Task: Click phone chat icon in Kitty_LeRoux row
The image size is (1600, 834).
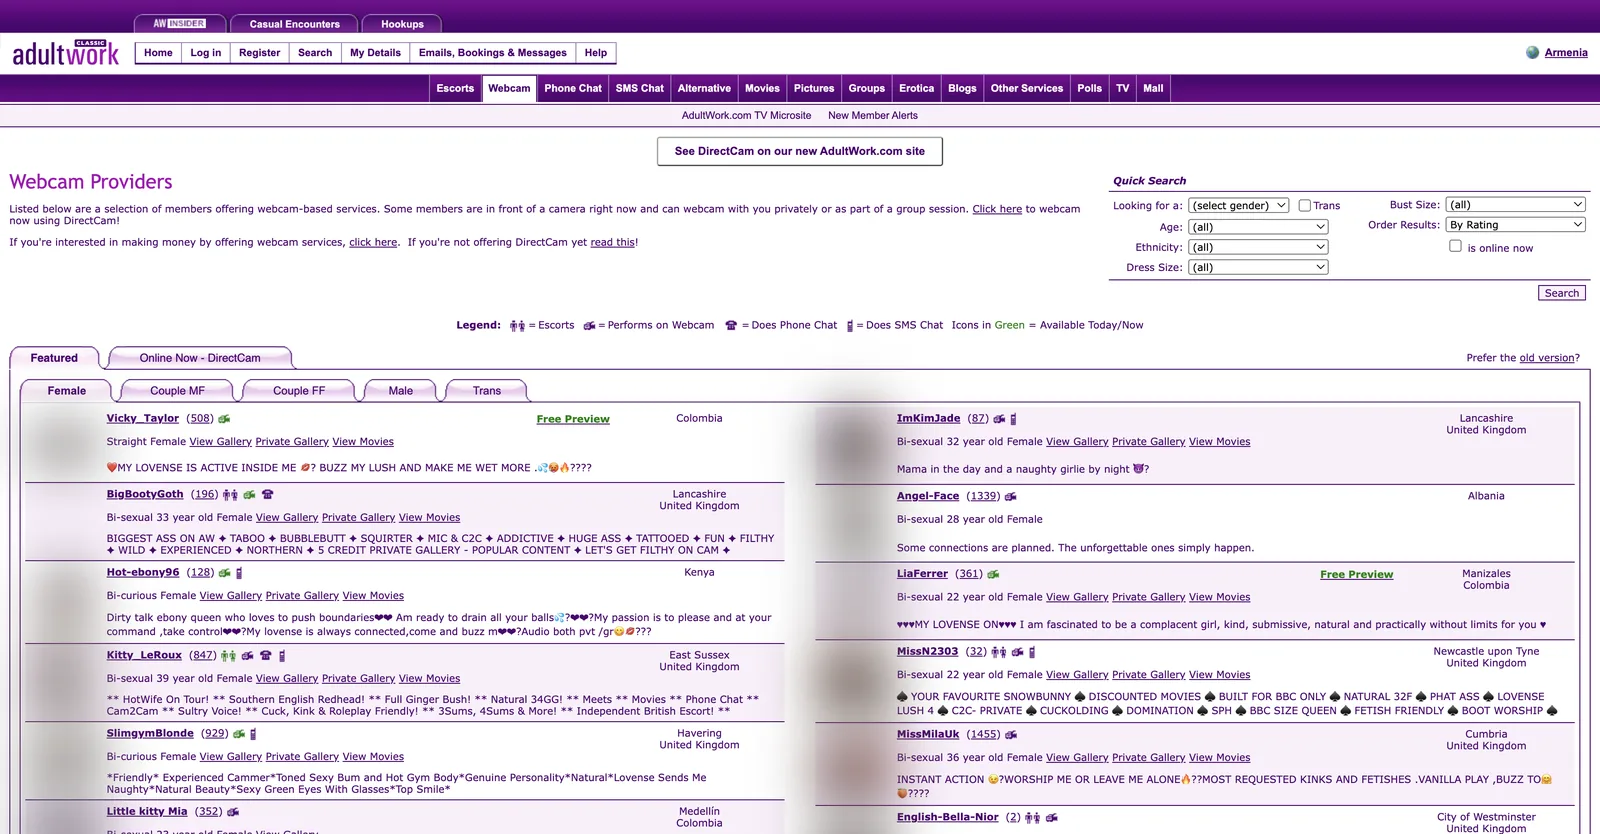Action: (x=265, y=656)
